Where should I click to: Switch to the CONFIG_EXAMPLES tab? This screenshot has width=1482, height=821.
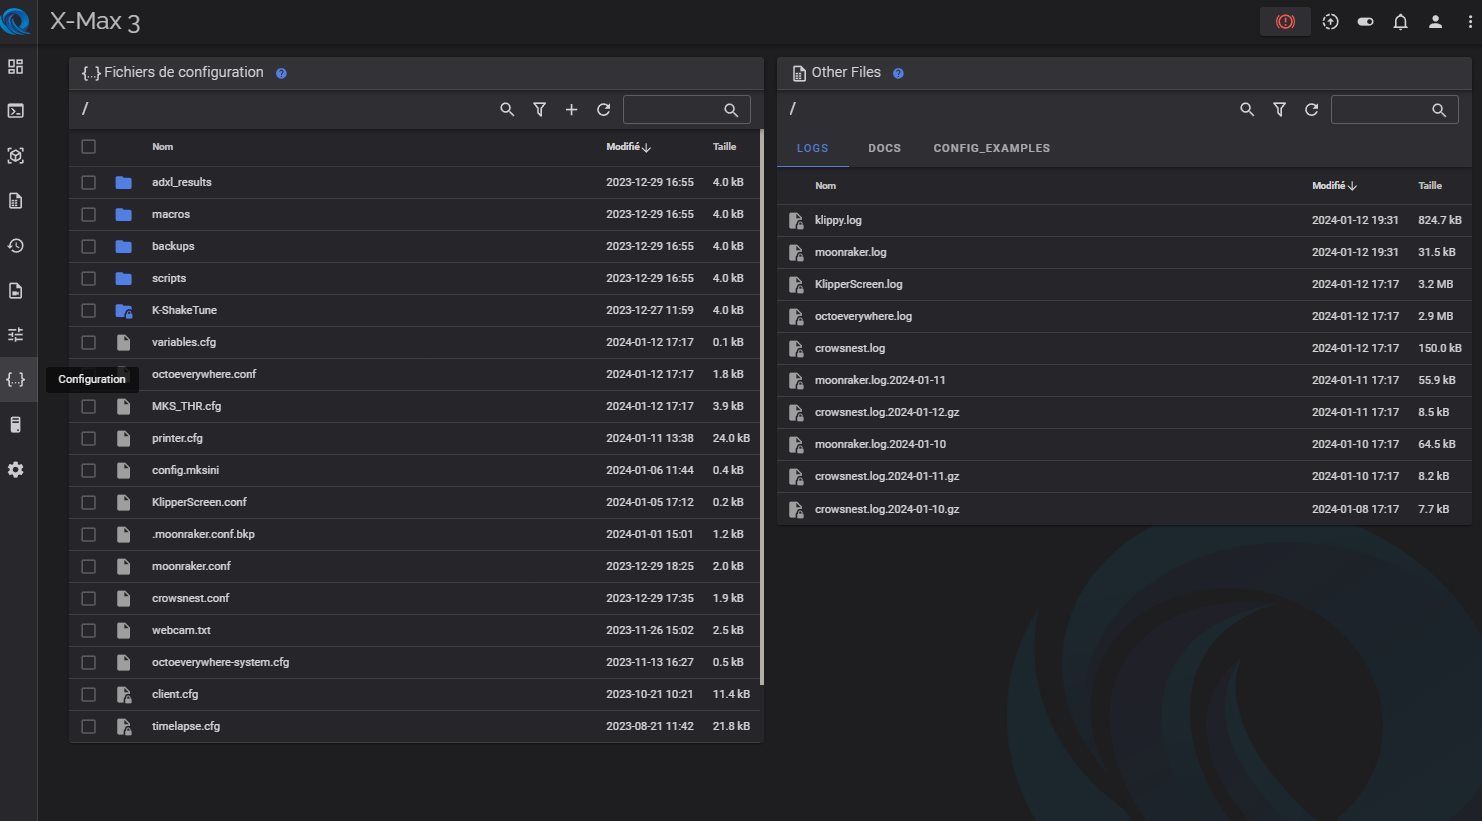pos(991,148)
